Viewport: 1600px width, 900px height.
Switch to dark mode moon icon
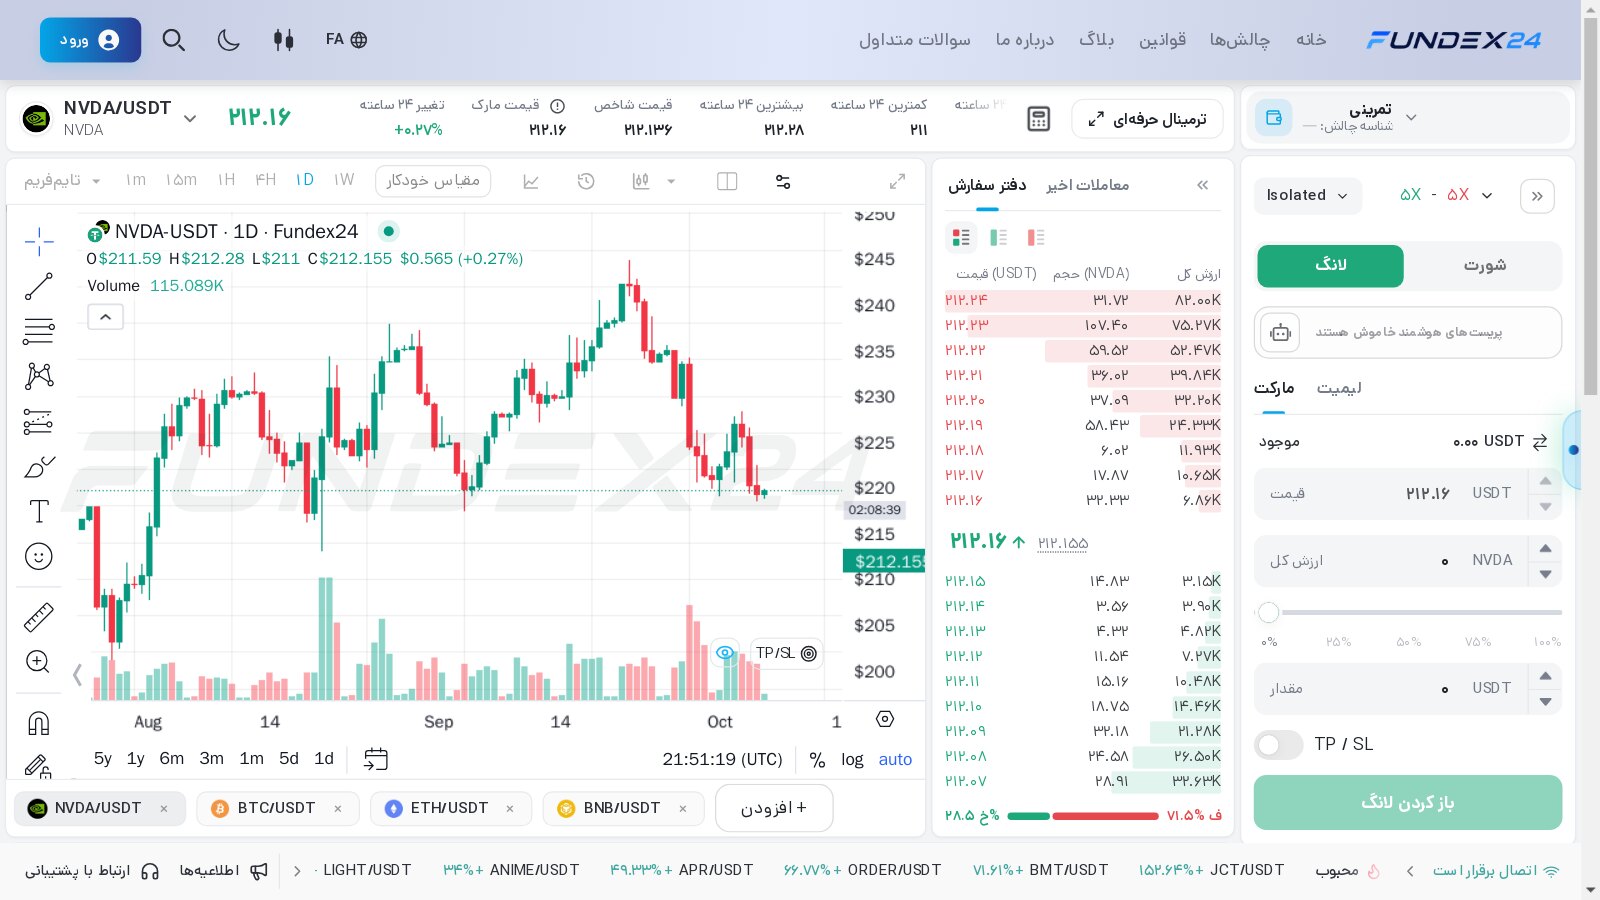pos(229,40)
